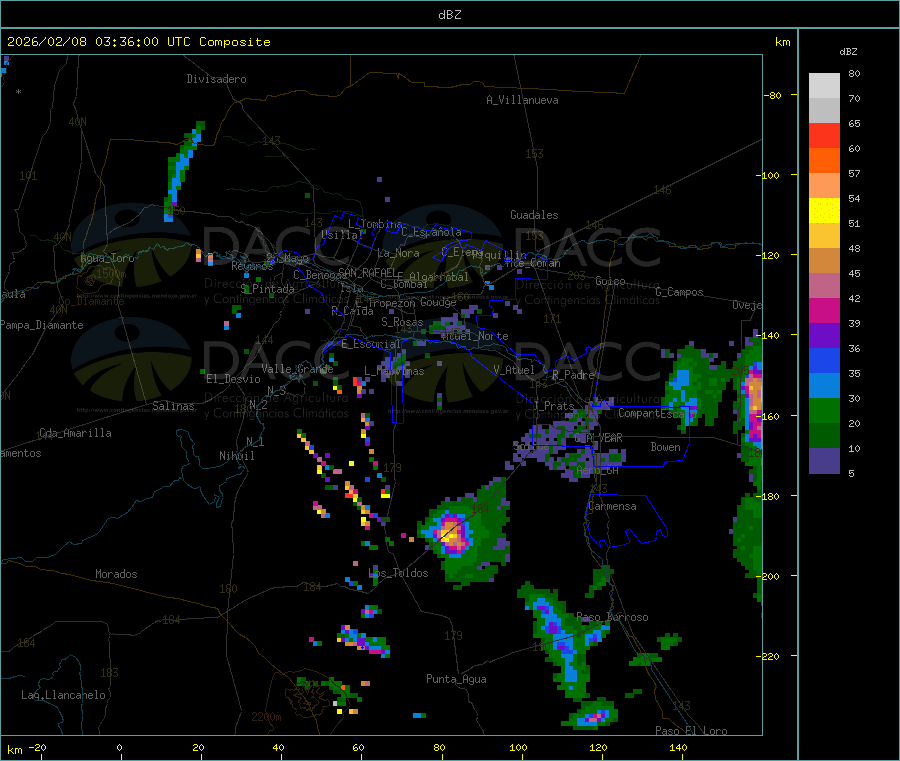
Task: Click the Paso_Barroso label
Action: click(x=612, y=617)
